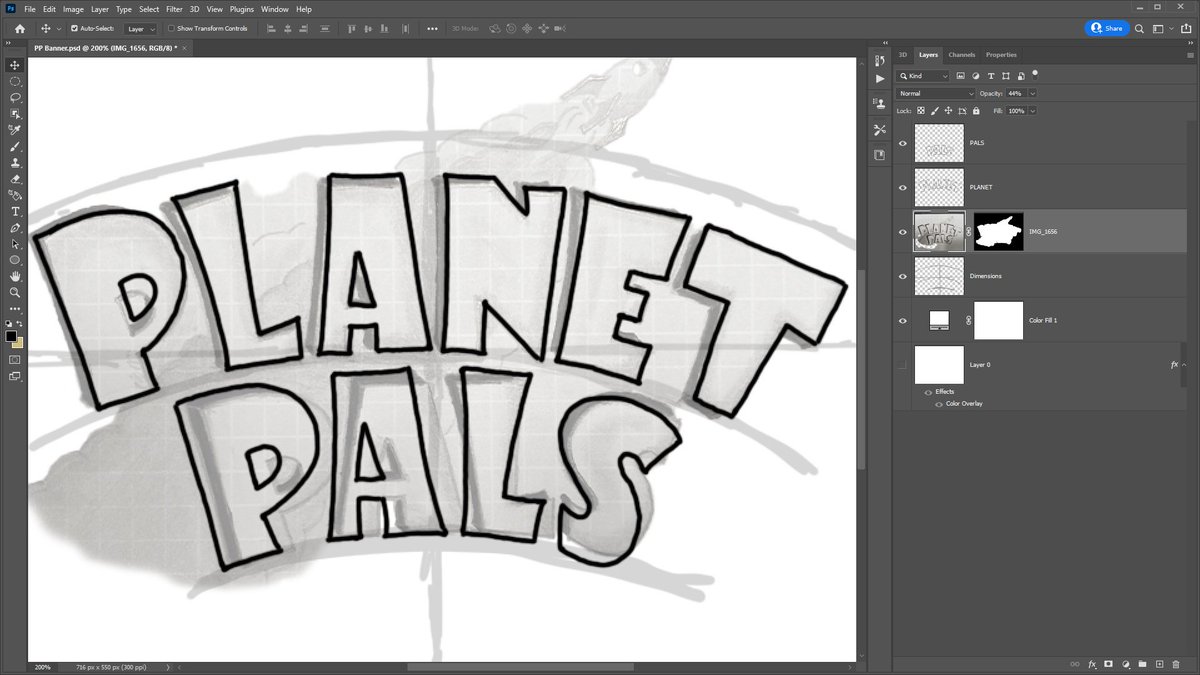Switch to the Properties tab
The width and height of the screenshot is (1200, 675).
pyautogui.click(x=1001, y=55)
